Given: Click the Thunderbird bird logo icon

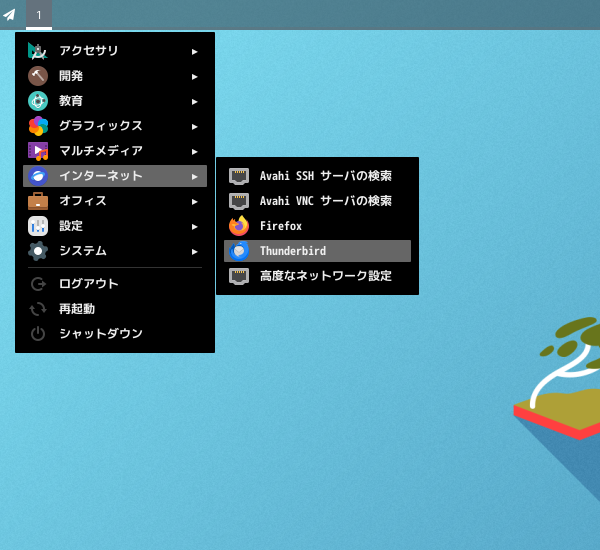Looking at the screenshot, I should [239, 251].
